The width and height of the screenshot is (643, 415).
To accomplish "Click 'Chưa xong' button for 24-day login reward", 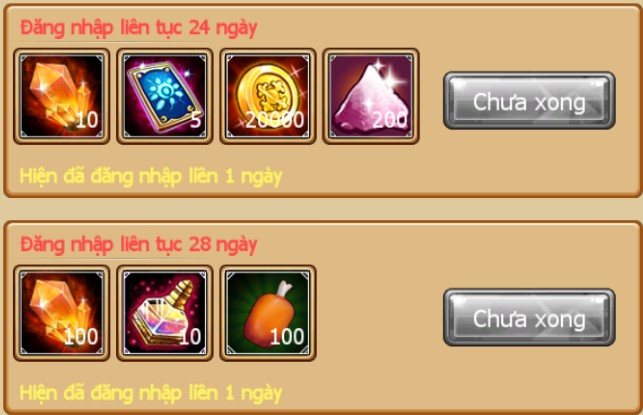I will pyautogui.click(x=529, y=101).
